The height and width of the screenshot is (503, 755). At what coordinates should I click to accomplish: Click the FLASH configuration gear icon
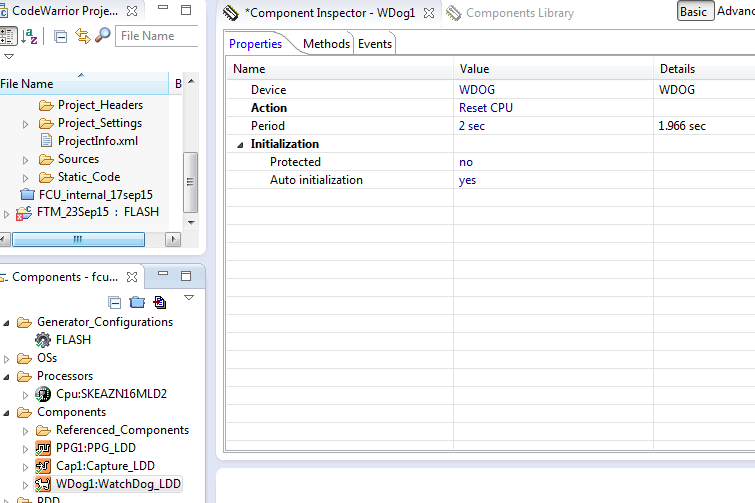43,340
